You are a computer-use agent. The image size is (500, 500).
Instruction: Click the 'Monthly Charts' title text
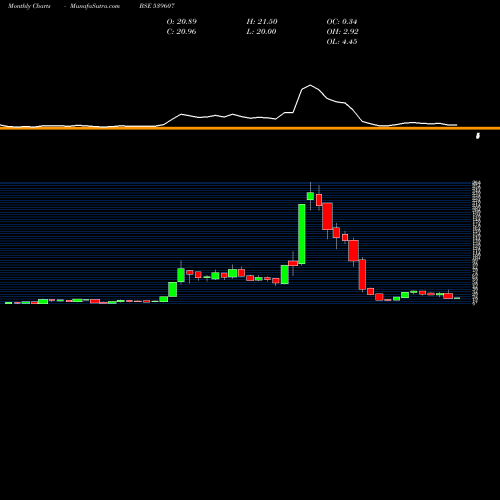click(29, 6)
